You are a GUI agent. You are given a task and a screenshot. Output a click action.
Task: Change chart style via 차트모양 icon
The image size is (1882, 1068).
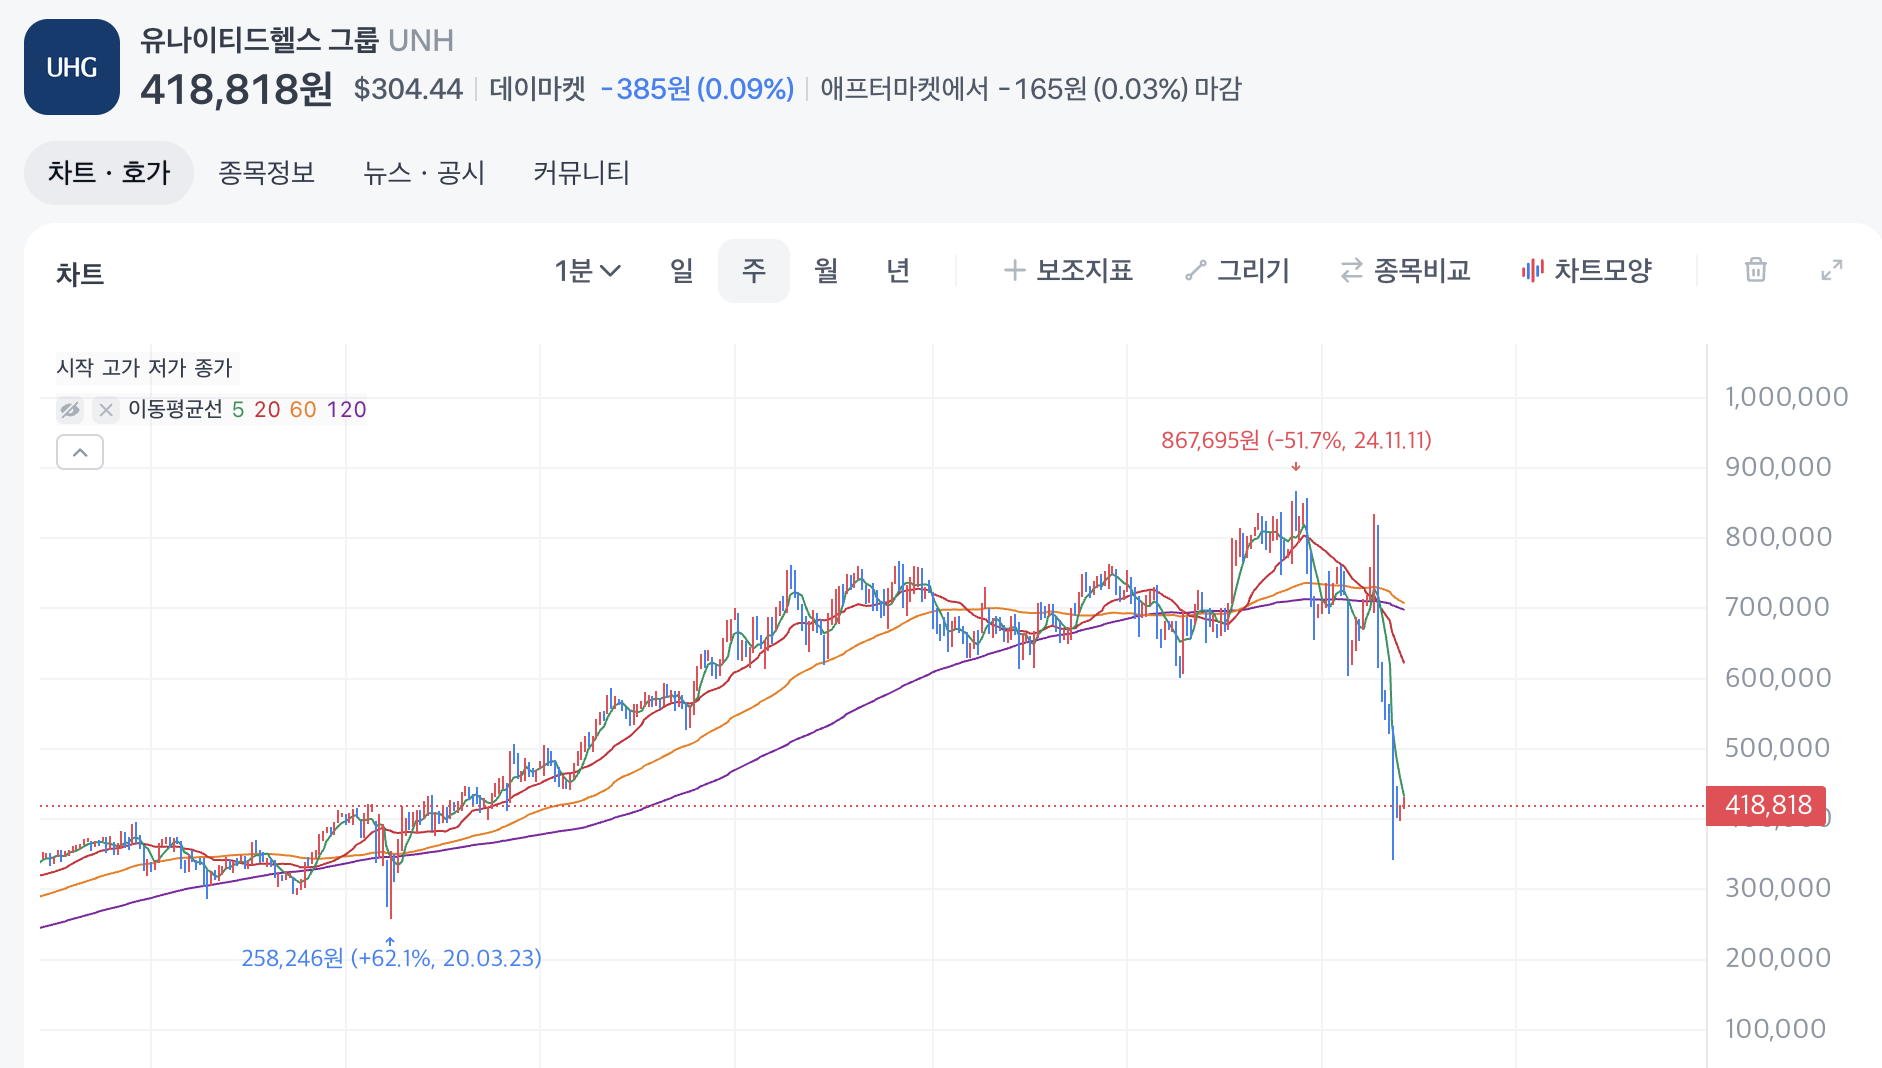(x=1587, y=270)
